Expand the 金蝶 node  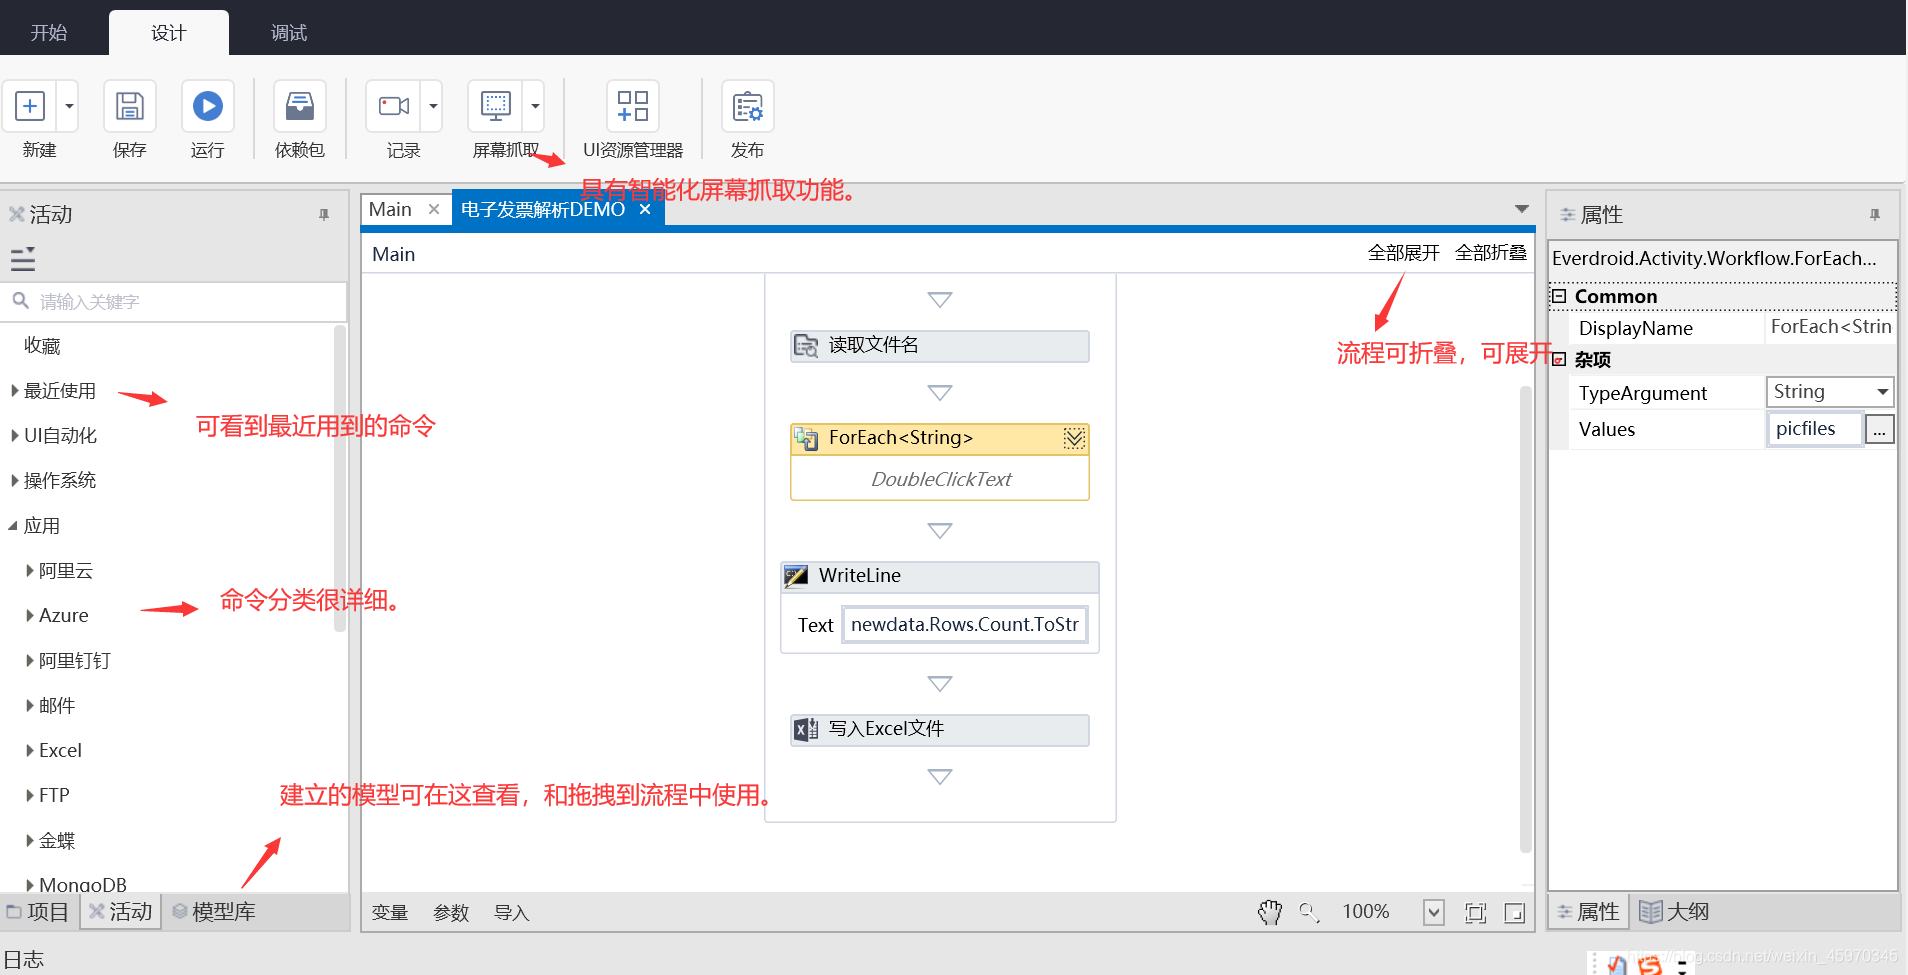30,840
